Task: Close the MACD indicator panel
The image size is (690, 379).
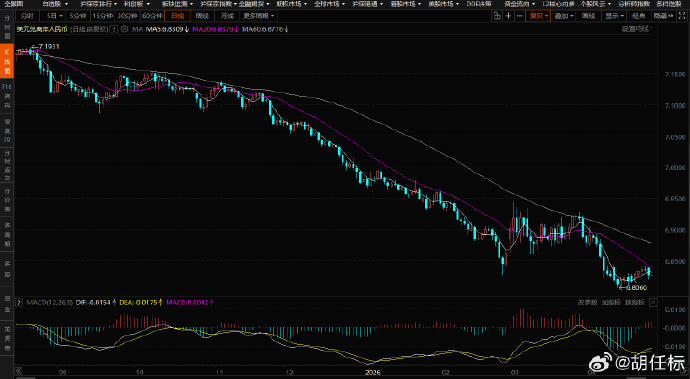Action: [653, 302]
